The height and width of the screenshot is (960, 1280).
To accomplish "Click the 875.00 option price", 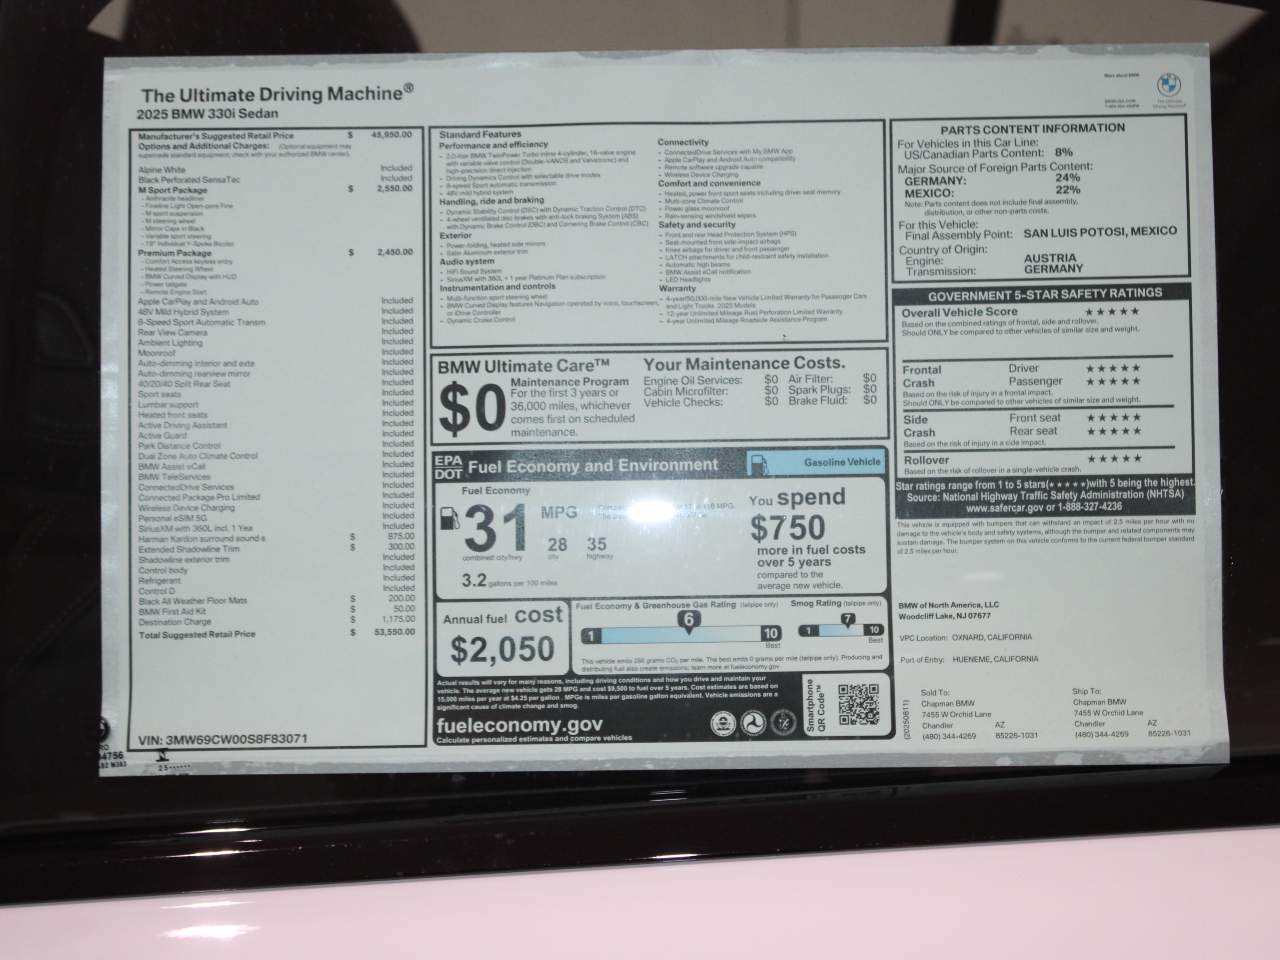I will tap(401, 537).
